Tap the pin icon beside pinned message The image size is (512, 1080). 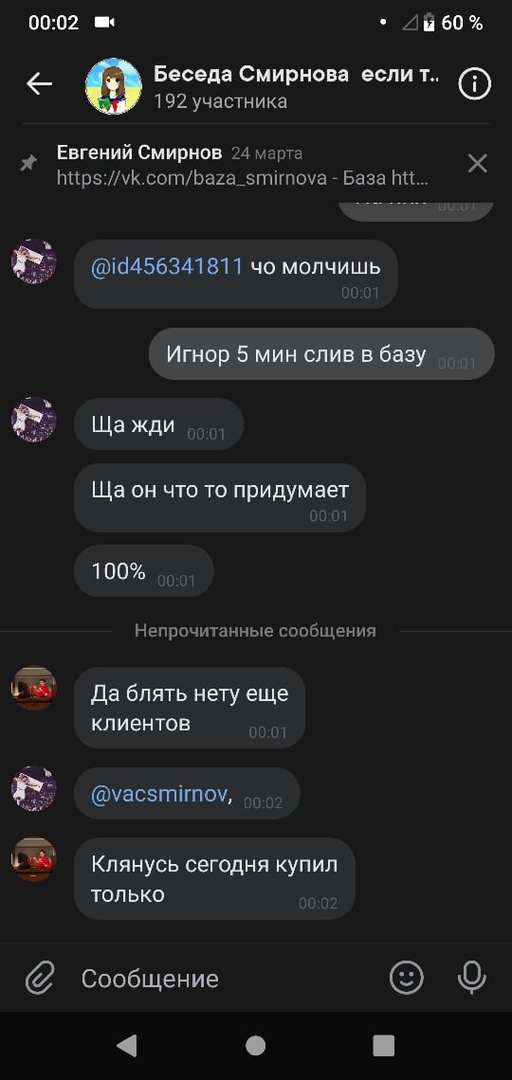29,163
